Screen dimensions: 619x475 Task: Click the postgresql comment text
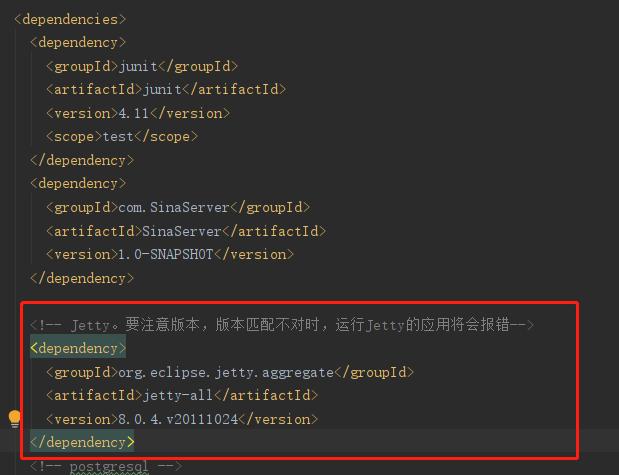tap(109, 466)
